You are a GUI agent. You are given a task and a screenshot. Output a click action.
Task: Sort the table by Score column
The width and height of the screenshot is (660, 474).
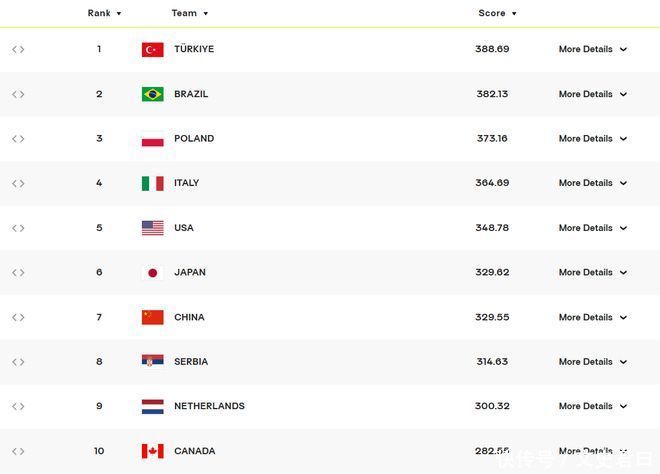497,14
